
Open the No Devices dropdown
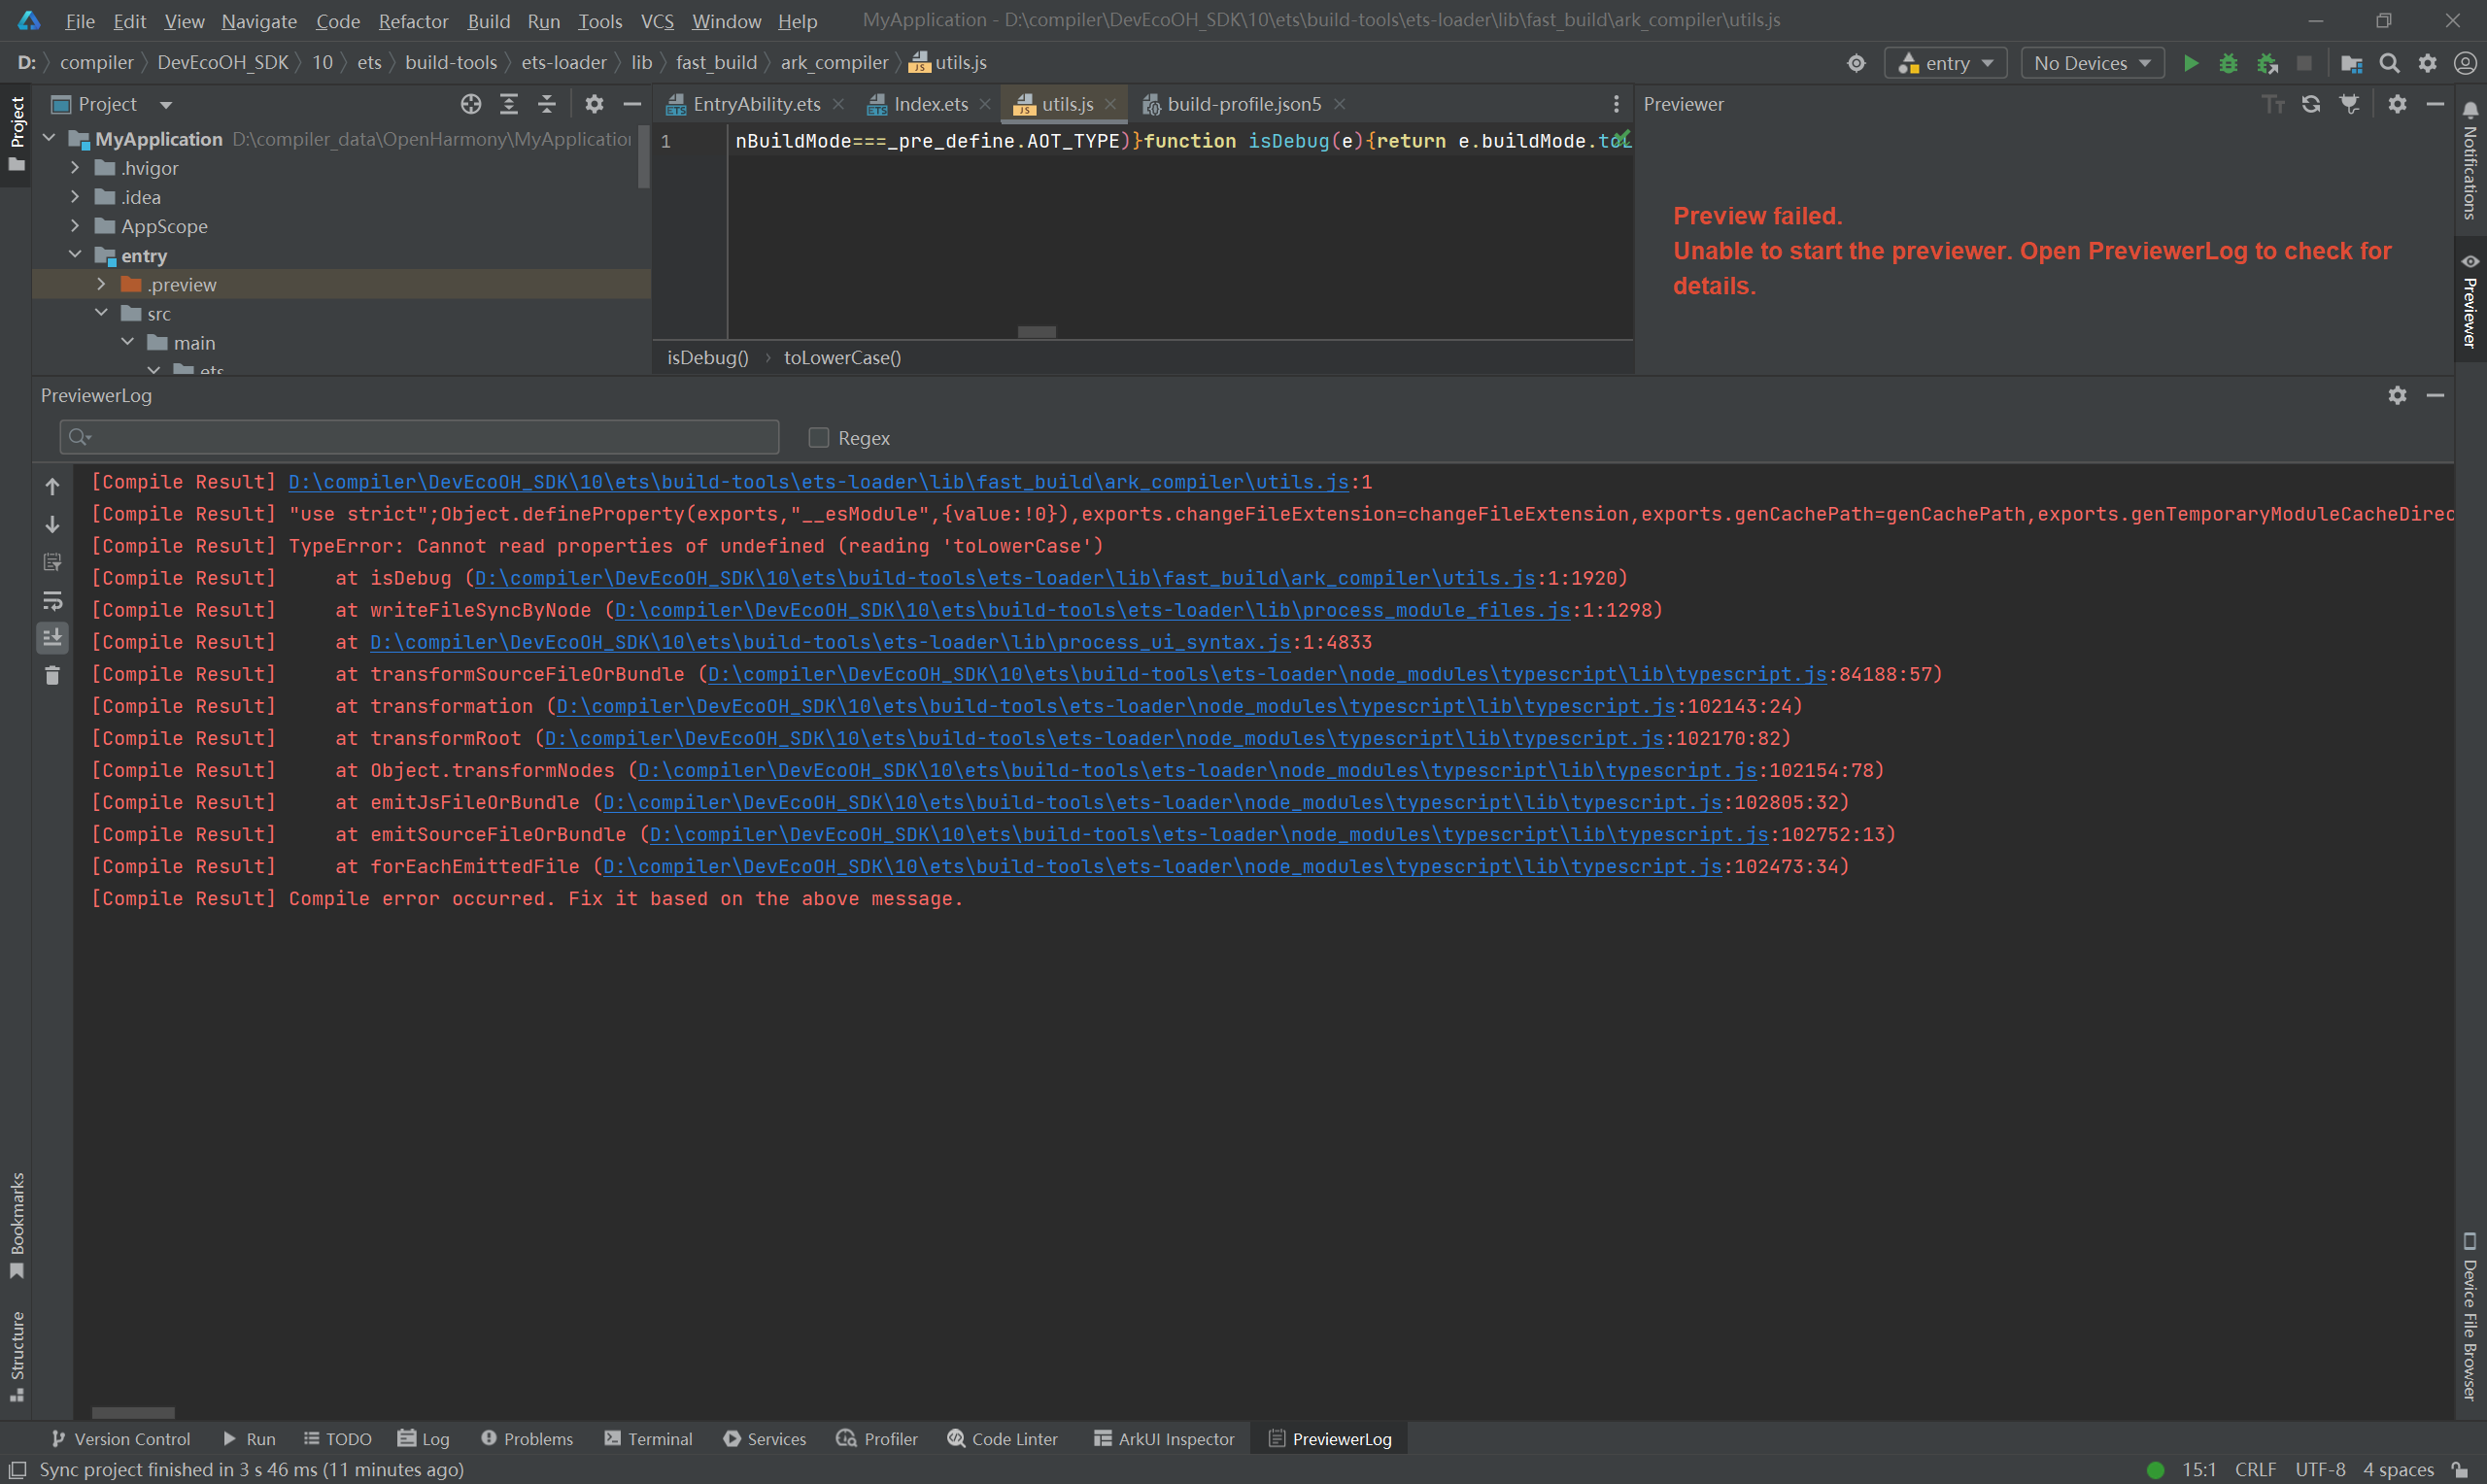2091,63
